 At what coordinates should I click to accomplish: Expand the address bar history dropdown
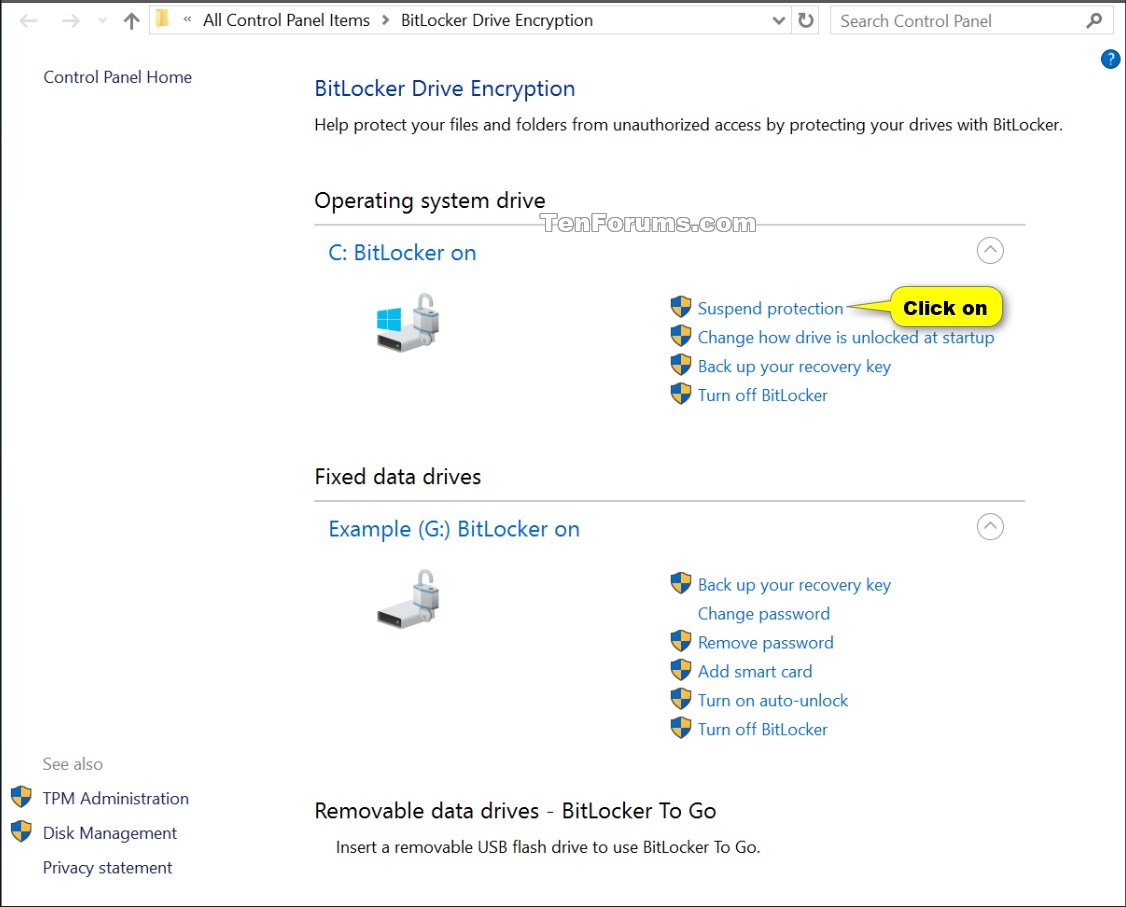coord(778,21)
